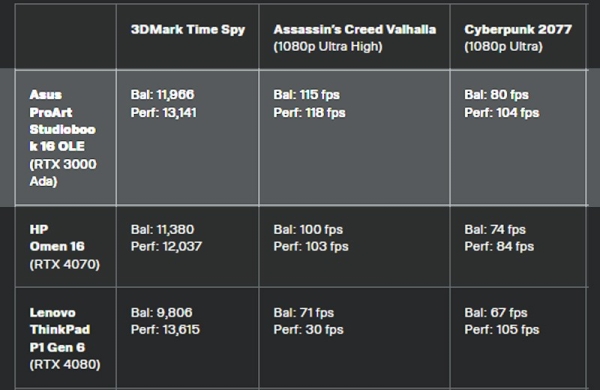This screenshot has width=600, height=390.
Task: Select the Lenovo Perf: 13,615 score
Action: pyautogui.click(x=165, y=330)
